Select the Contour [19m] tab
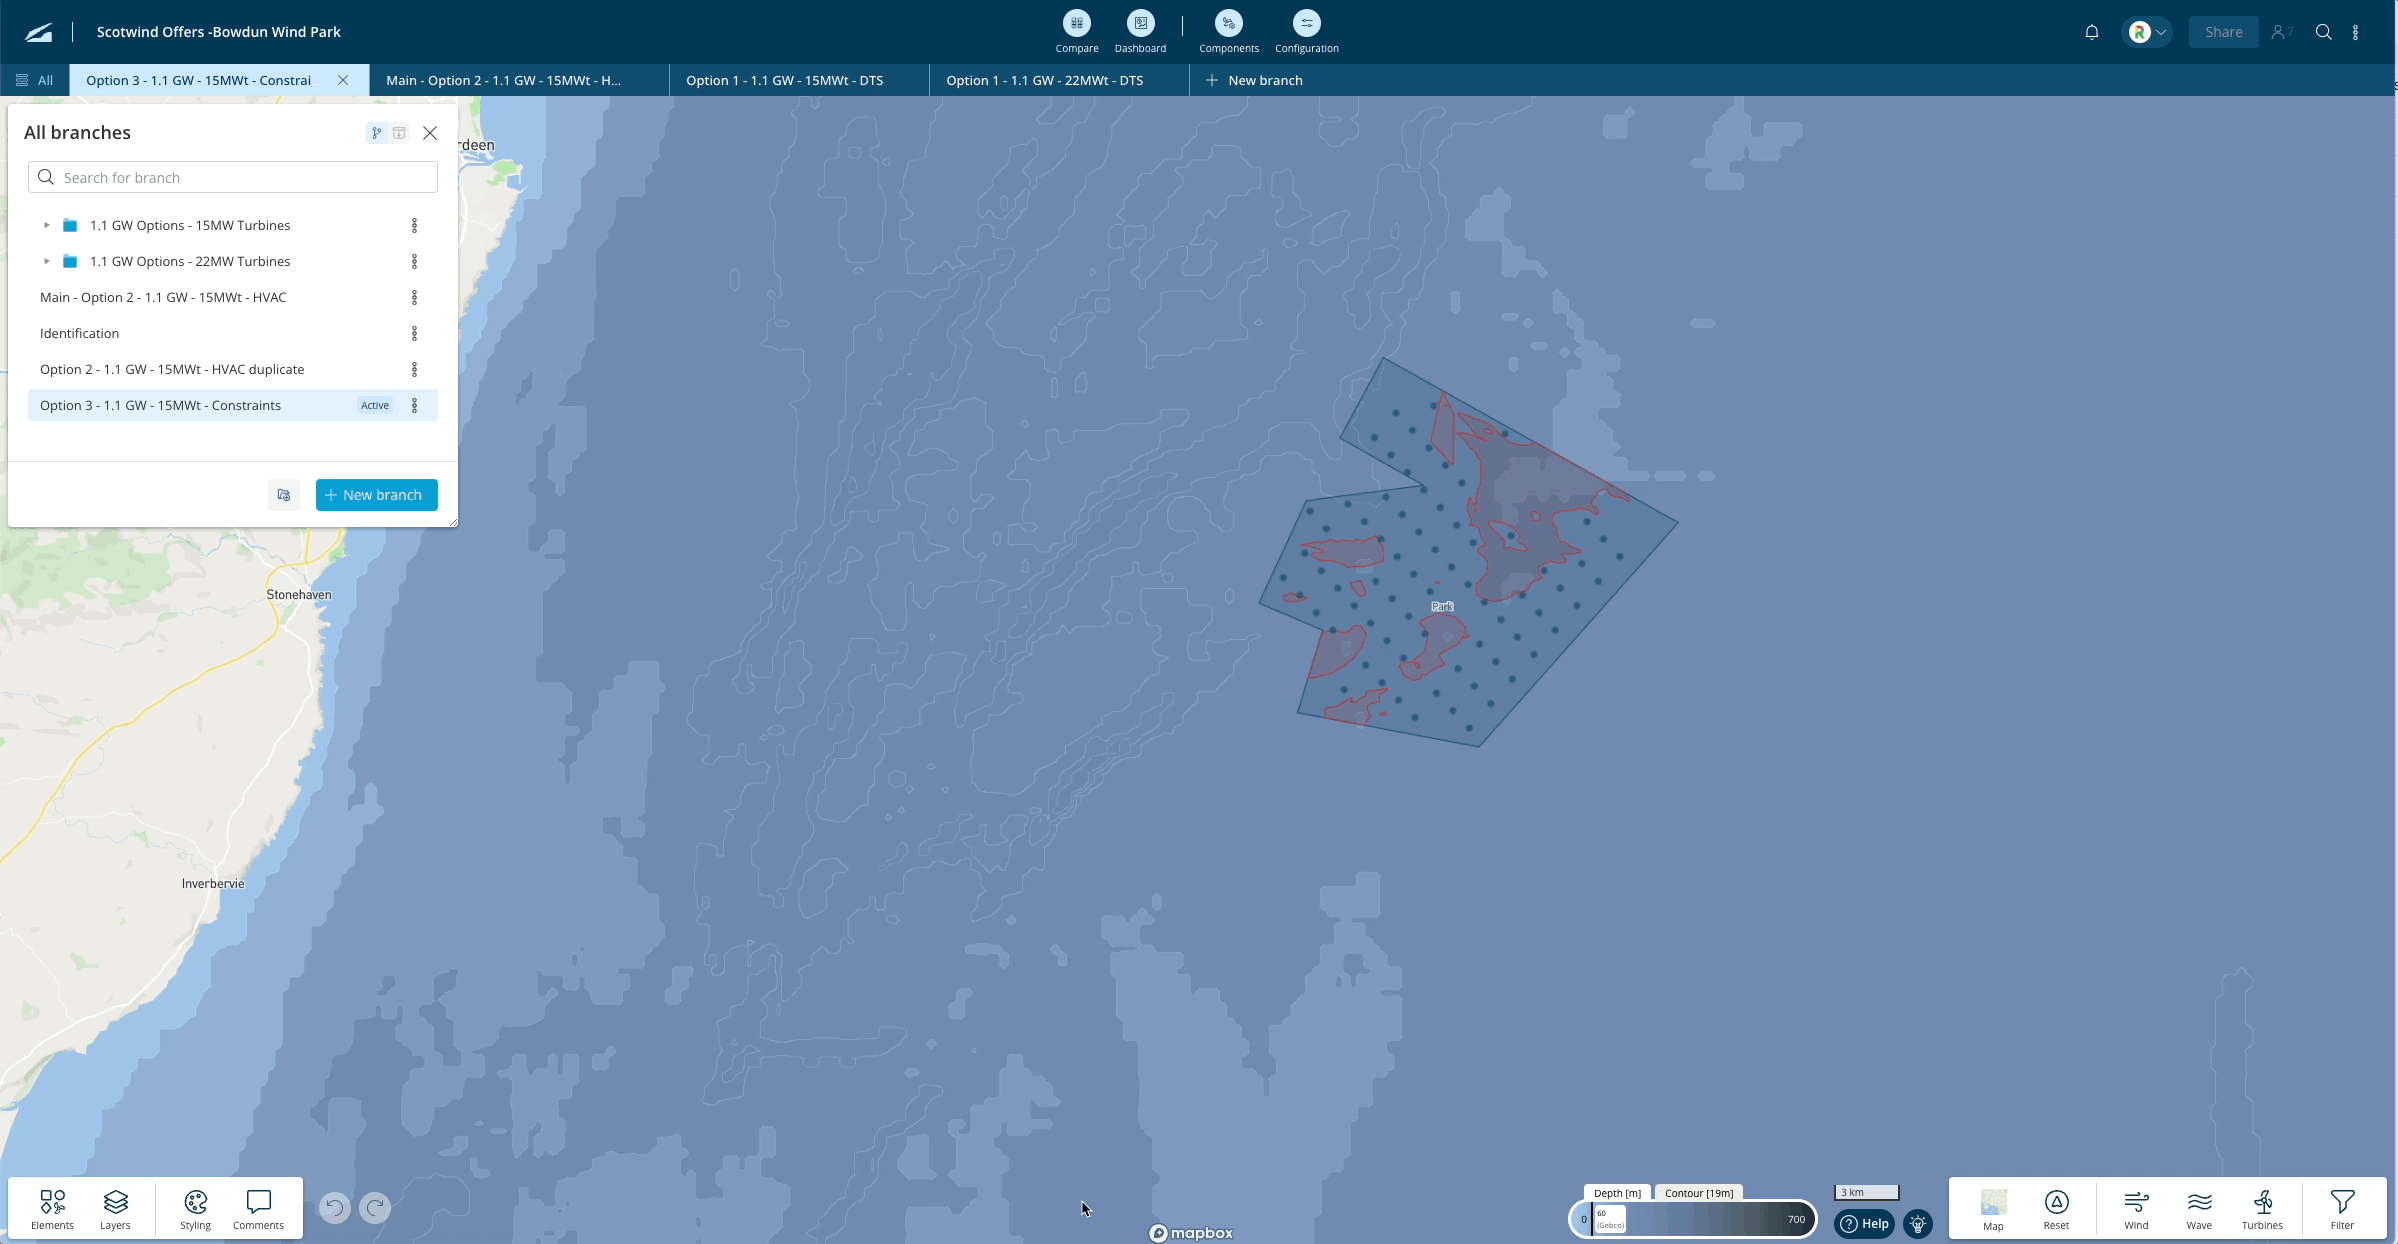The width and height of the screenshot is (2398, 1244). pyautogui.click(x=1698, y=1193)
